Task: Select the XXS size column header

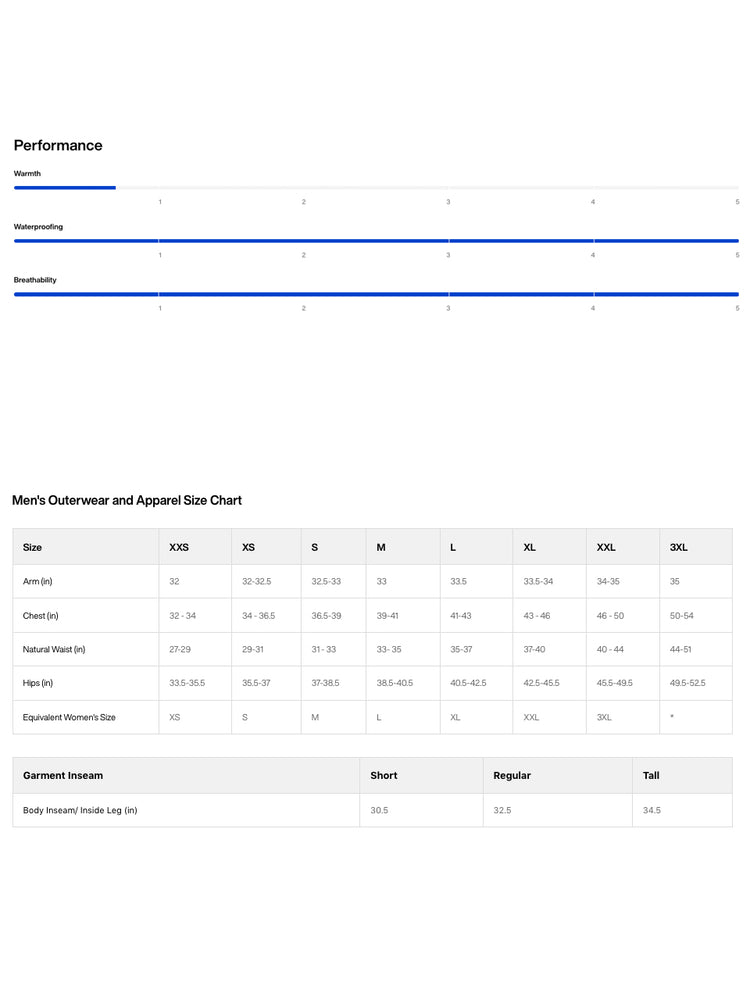Action: coord(195,547)
